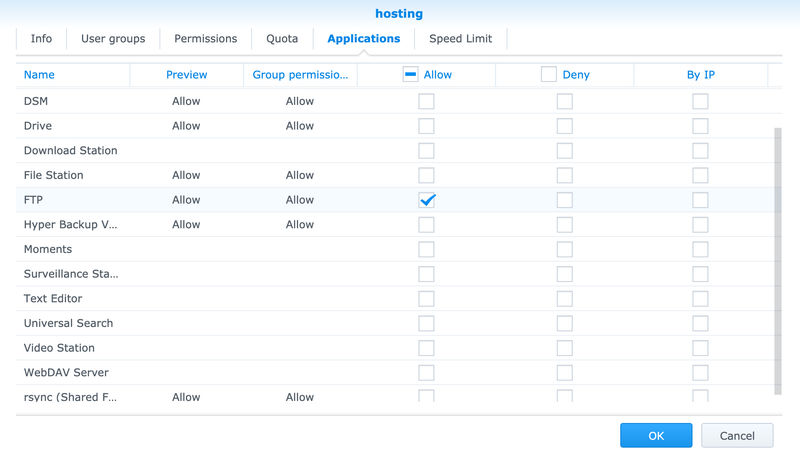
Task: Allow WebDAV Server access
Action: tap(427, 373)
